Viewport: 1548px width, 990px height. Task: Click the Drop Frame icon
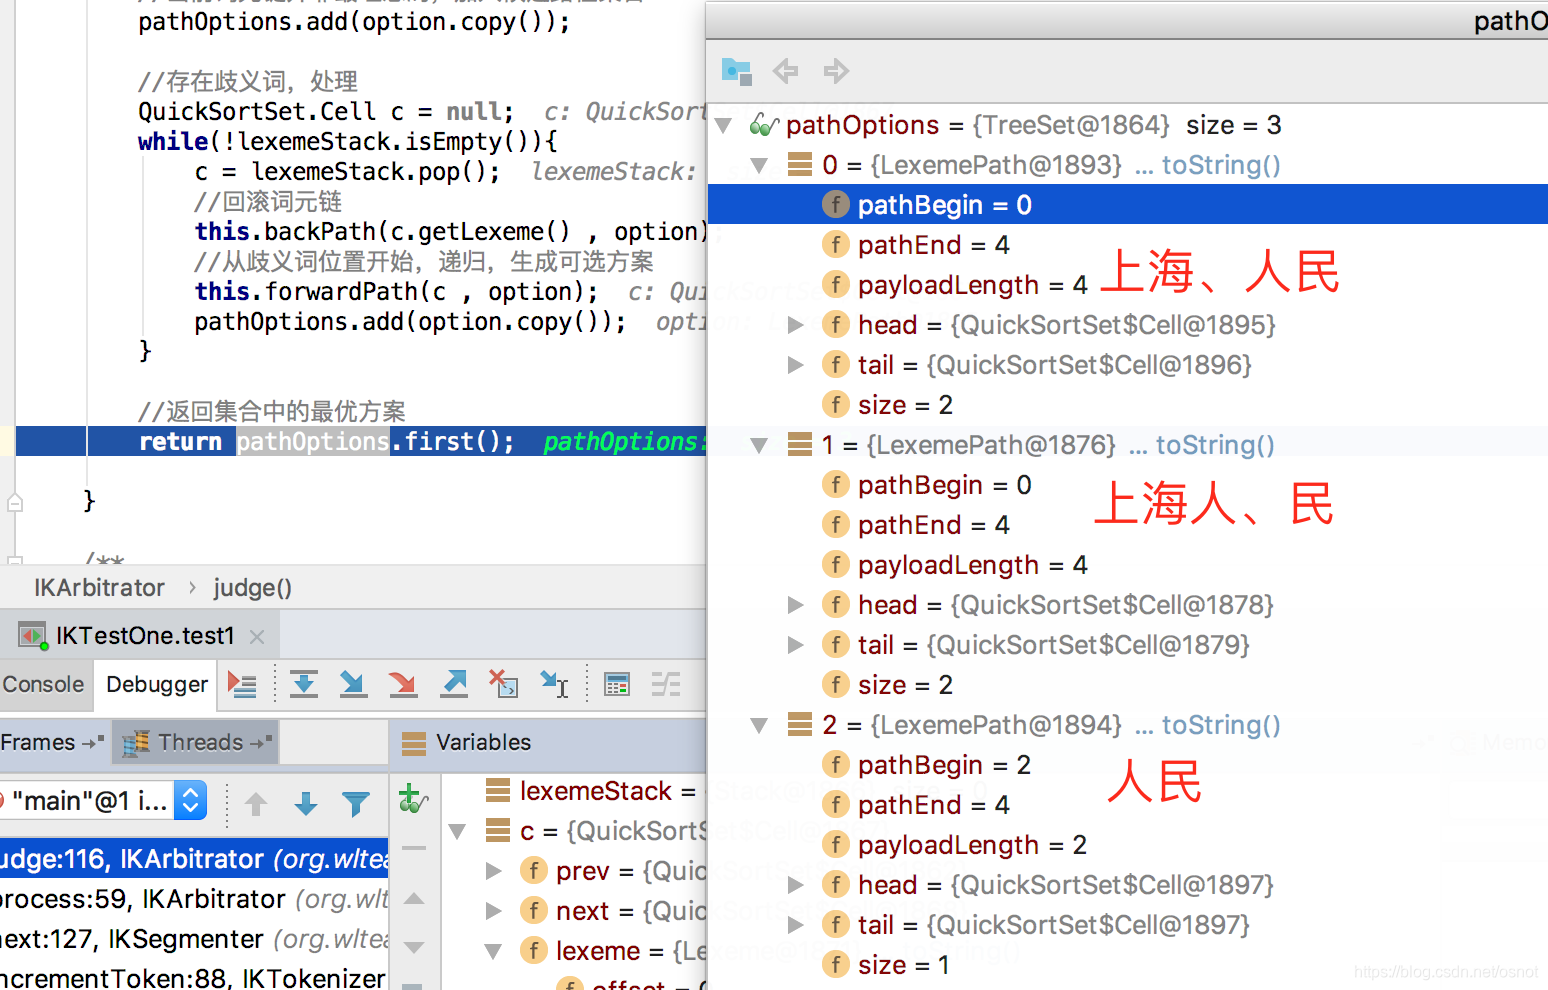point(503,684)
